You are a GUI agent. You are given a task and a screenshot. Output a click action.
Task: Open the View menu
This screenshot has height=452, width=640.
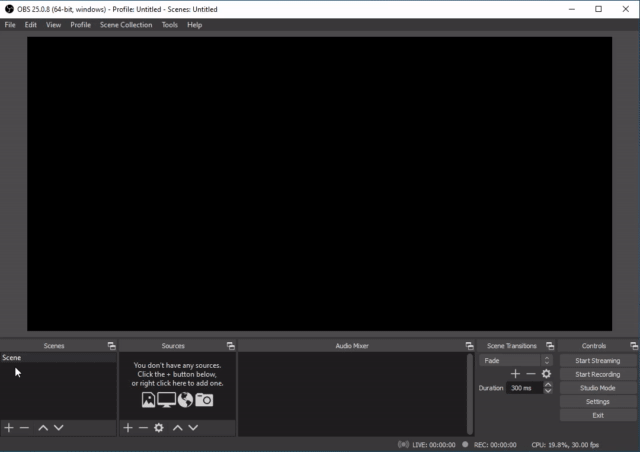pyautogui.click(x=53, y=25)
